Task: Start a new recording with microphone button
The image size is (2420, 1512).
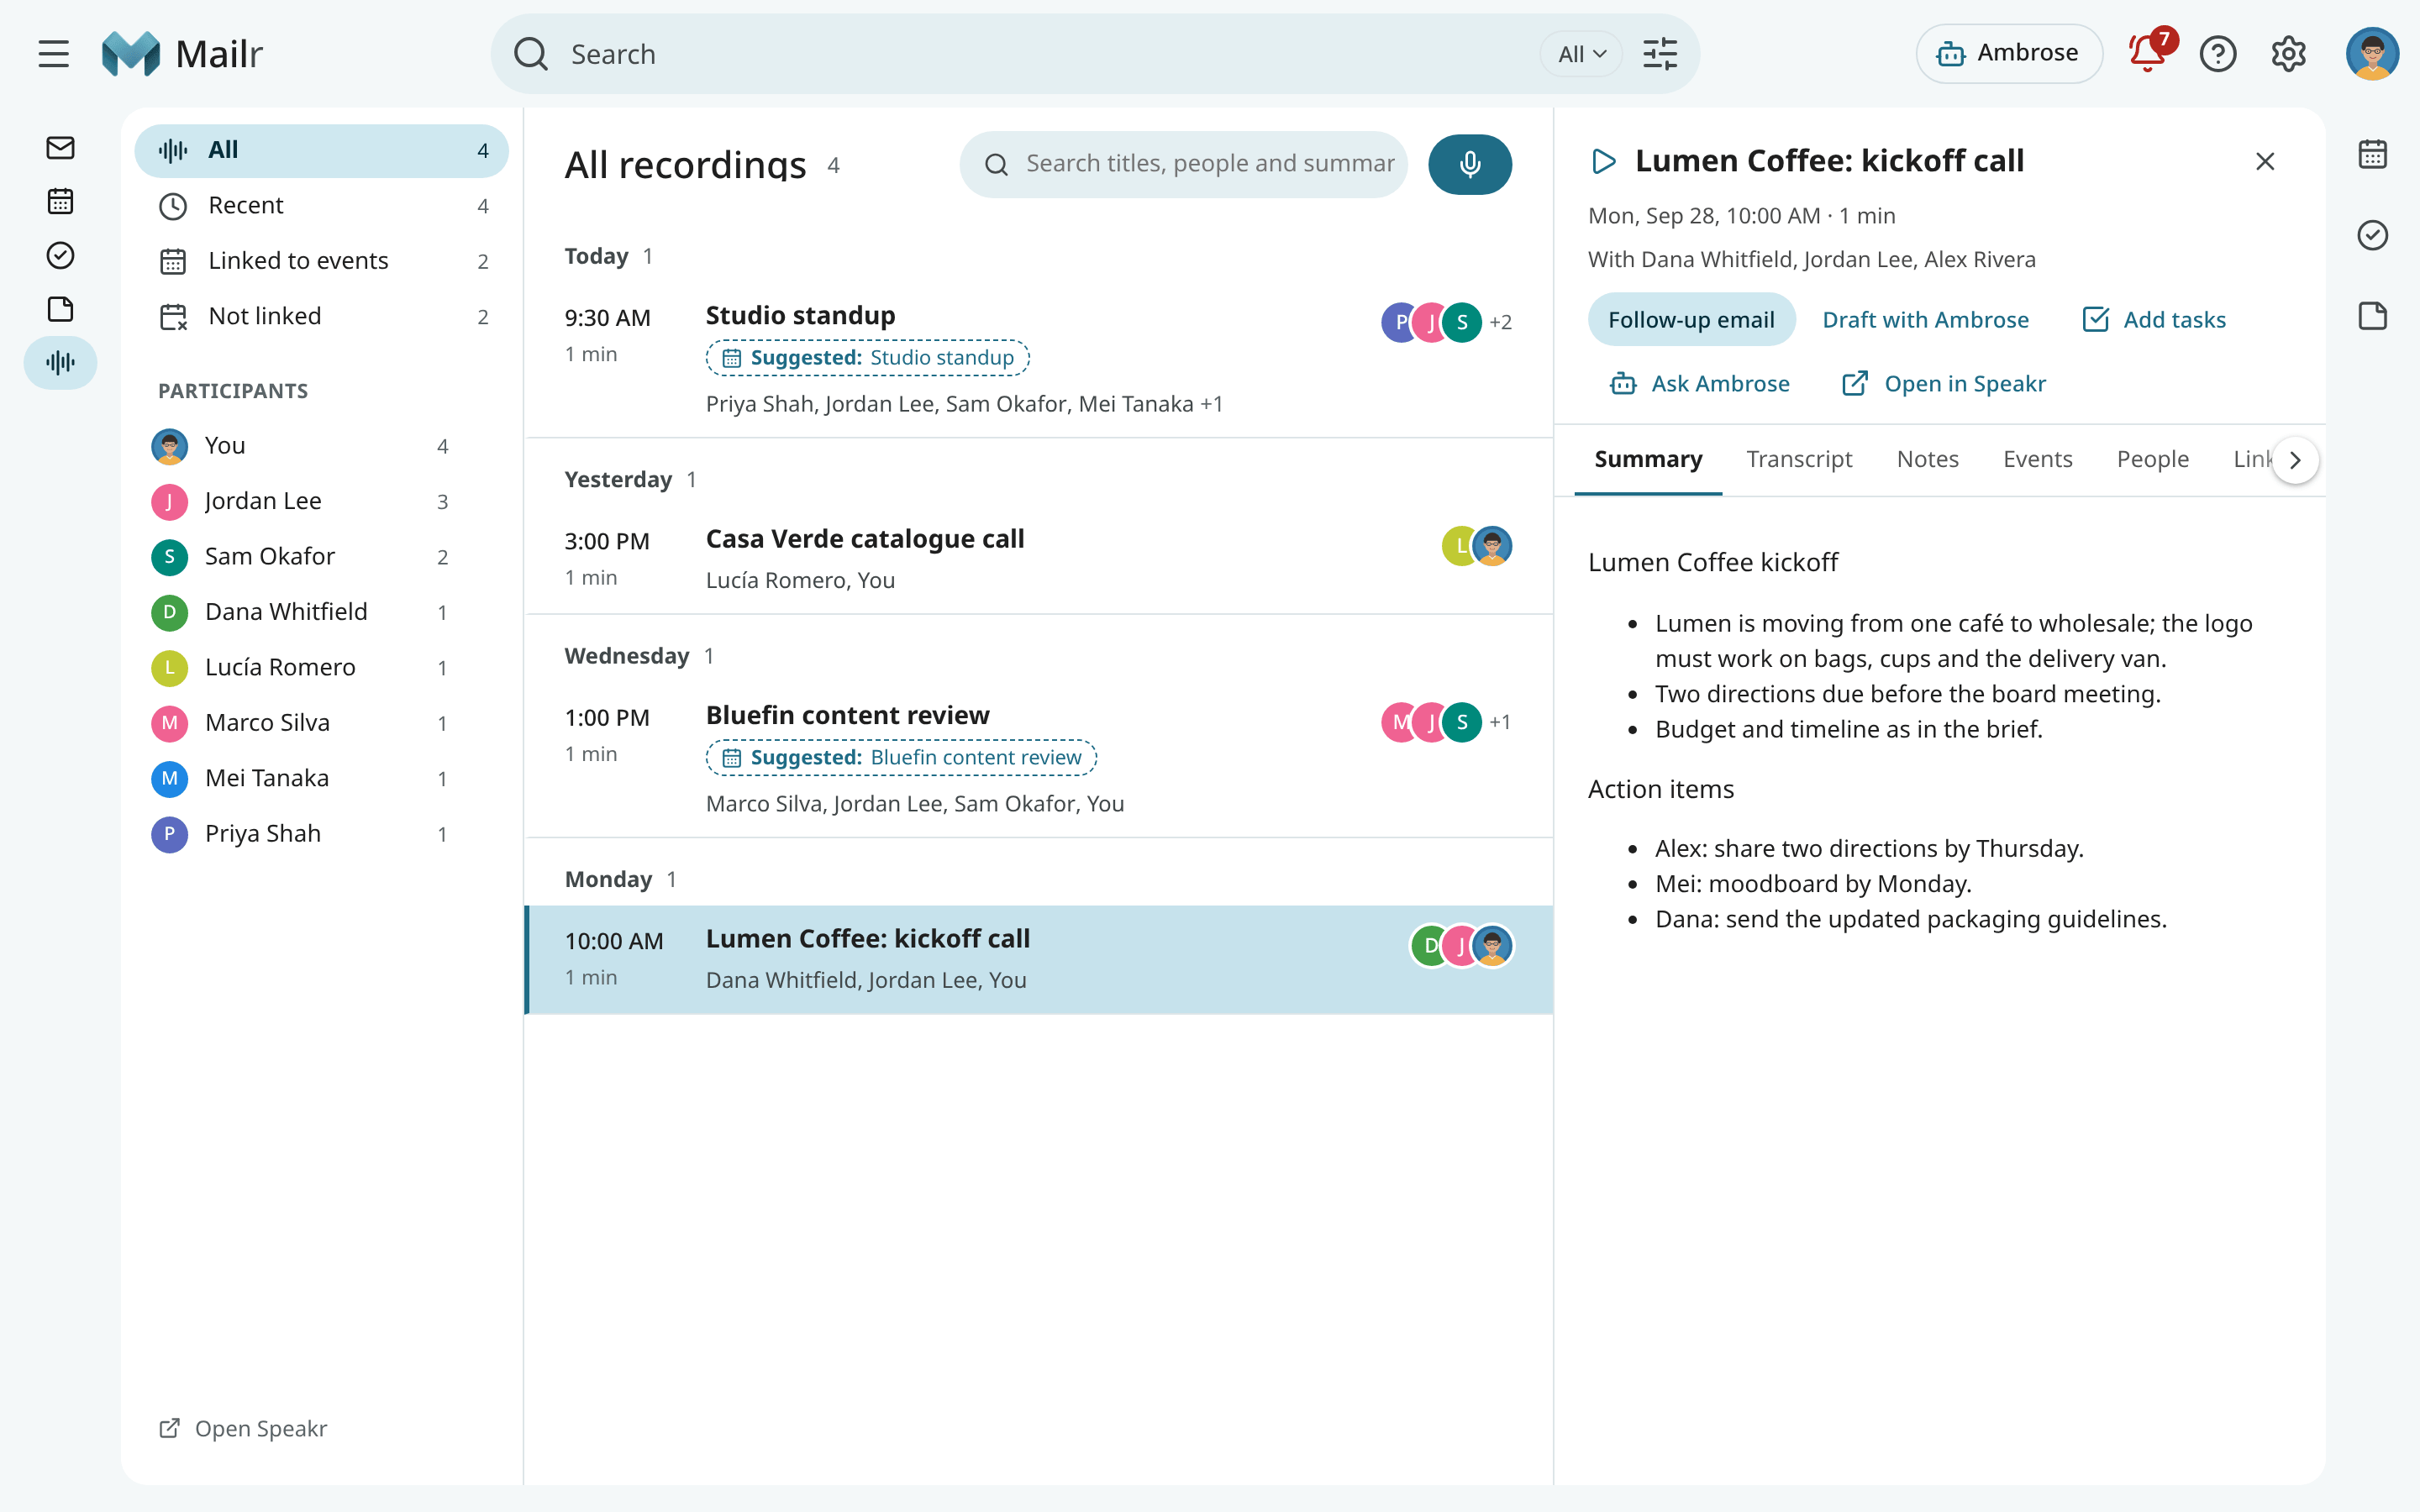Action: click(x=1469, y=164)
